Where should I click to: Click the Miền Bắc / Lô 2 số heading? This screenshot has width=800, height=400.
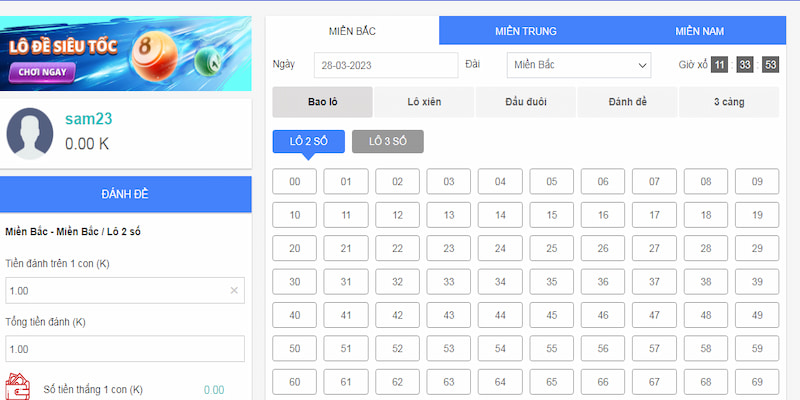click(x=73, y=232)
